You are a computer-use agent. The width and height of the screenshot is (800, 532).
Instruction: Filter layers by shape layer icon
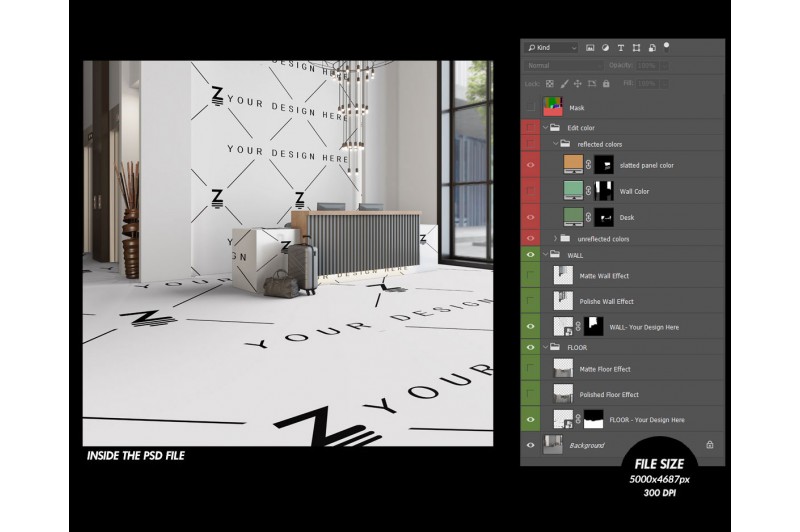click(x=636, y=47)
